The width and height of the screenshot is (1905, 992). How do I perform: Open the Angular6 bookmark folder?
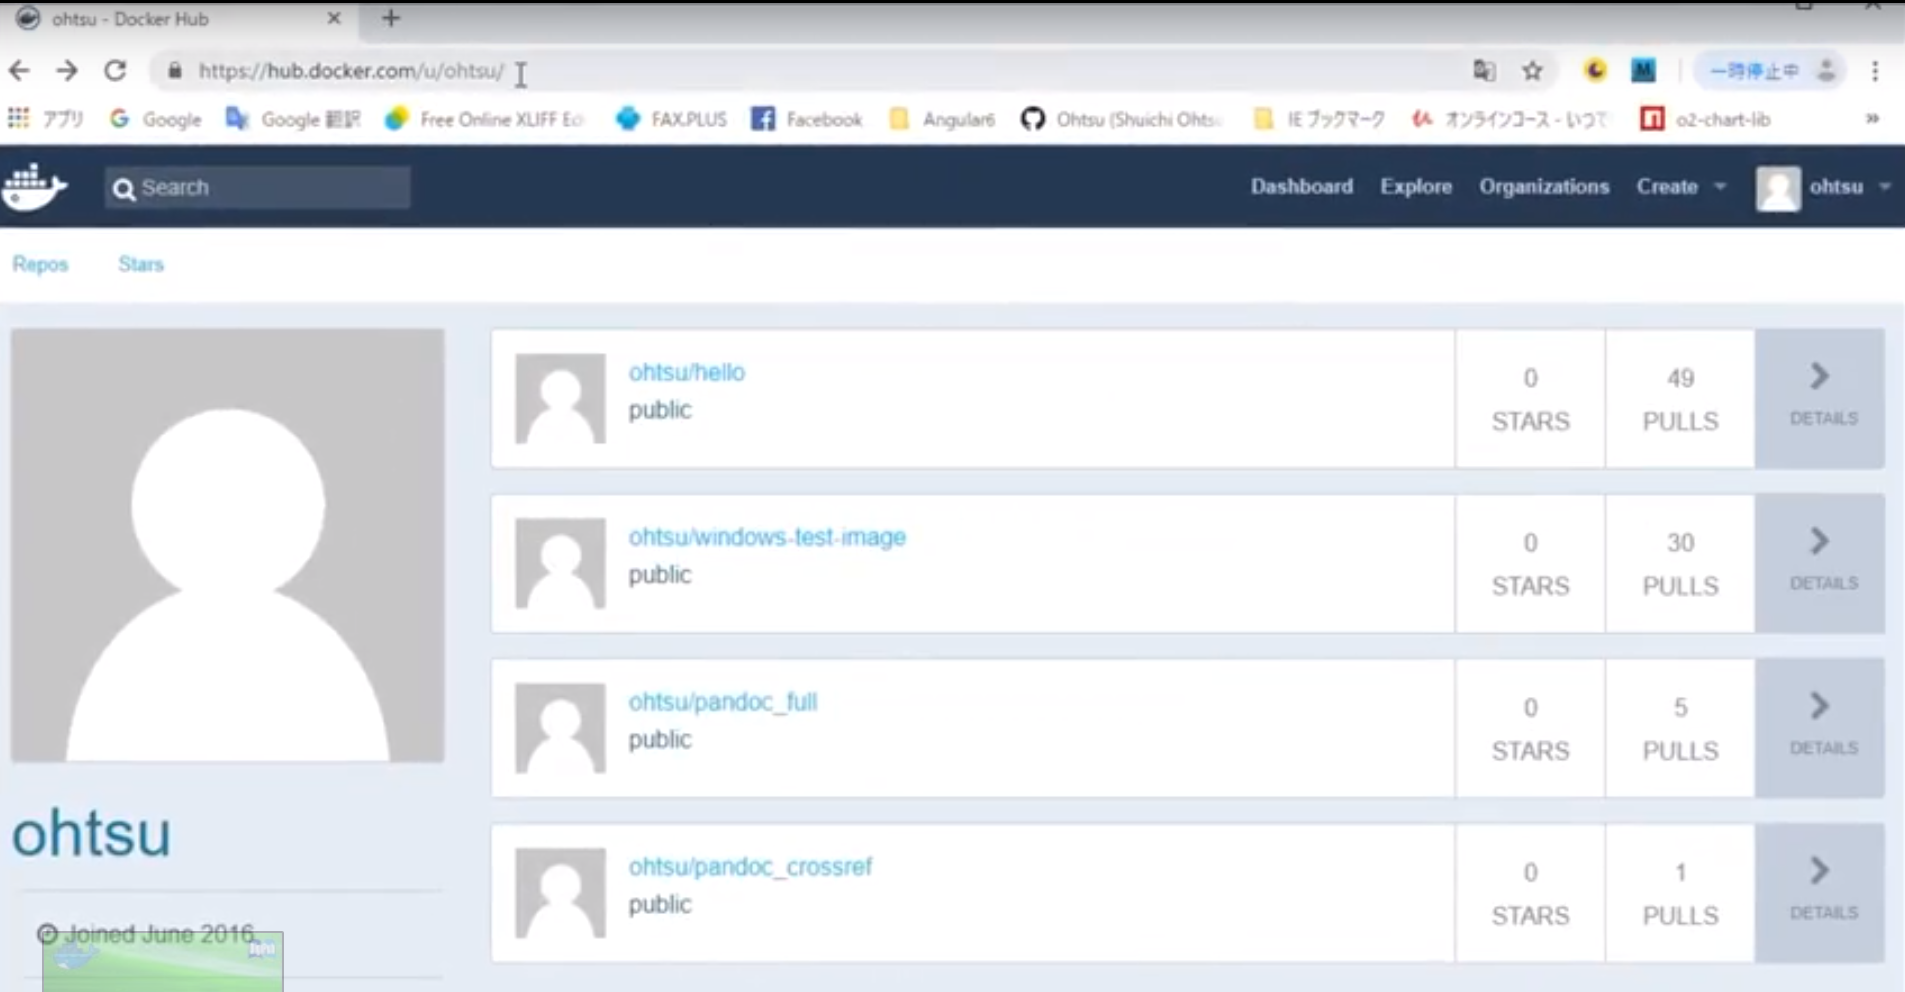(x=942, y=119)
